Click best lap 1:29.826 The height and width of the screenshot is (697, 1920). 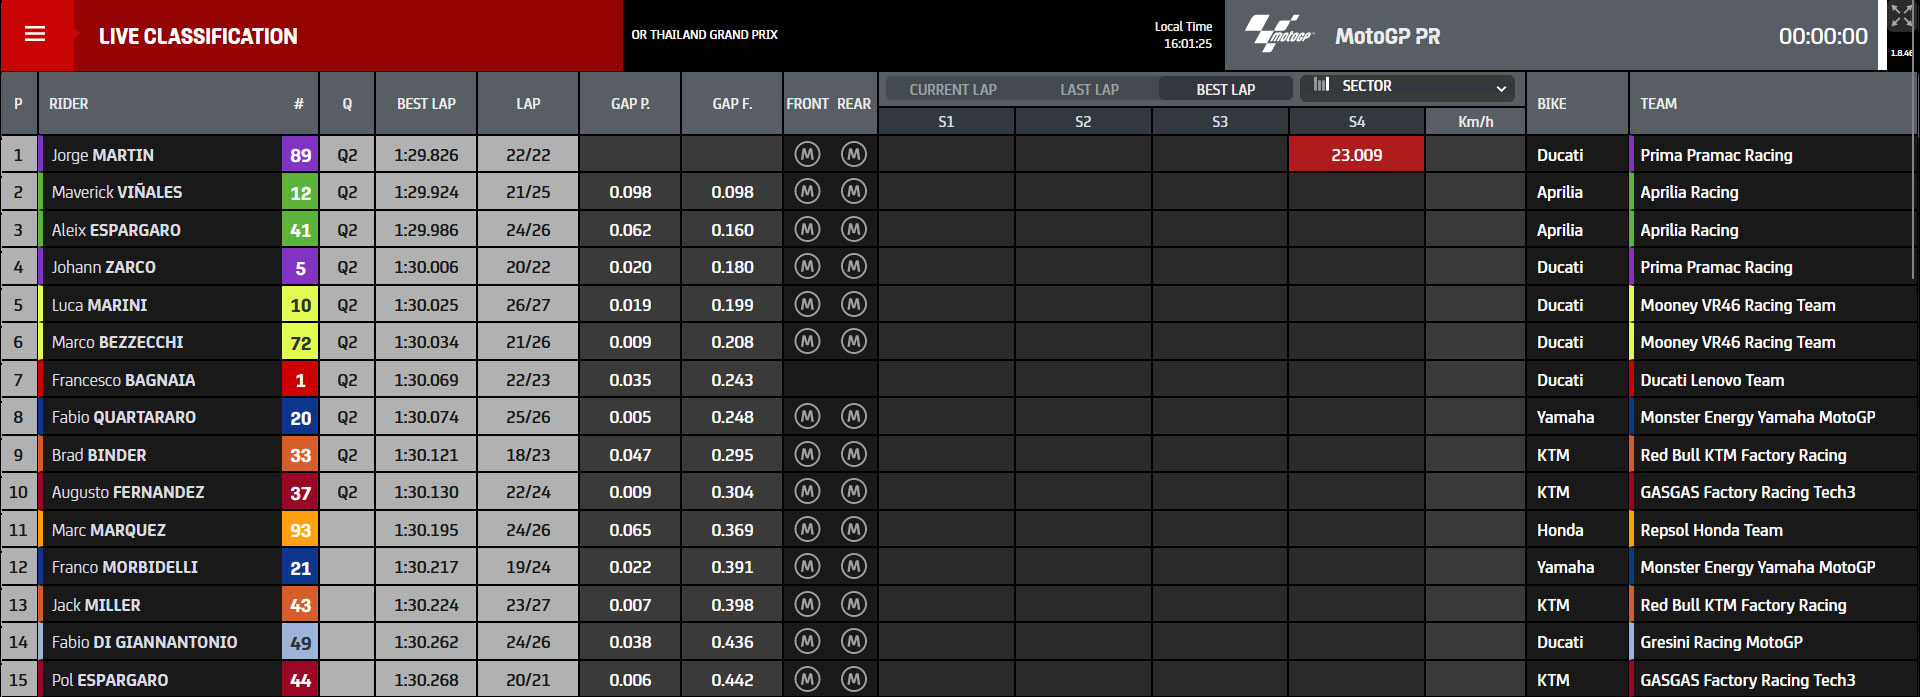426,155
